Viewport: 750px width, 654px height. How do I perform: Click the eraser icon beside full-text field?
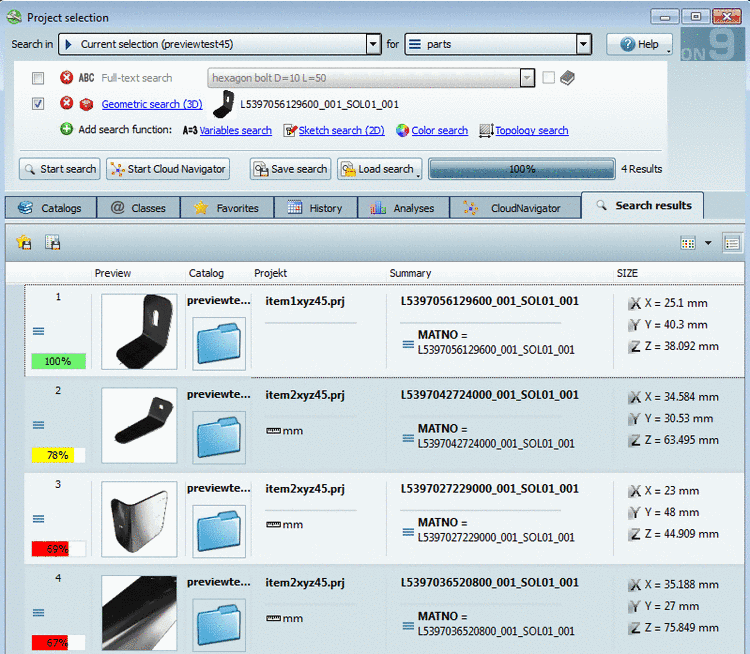[x=567, y=78]
